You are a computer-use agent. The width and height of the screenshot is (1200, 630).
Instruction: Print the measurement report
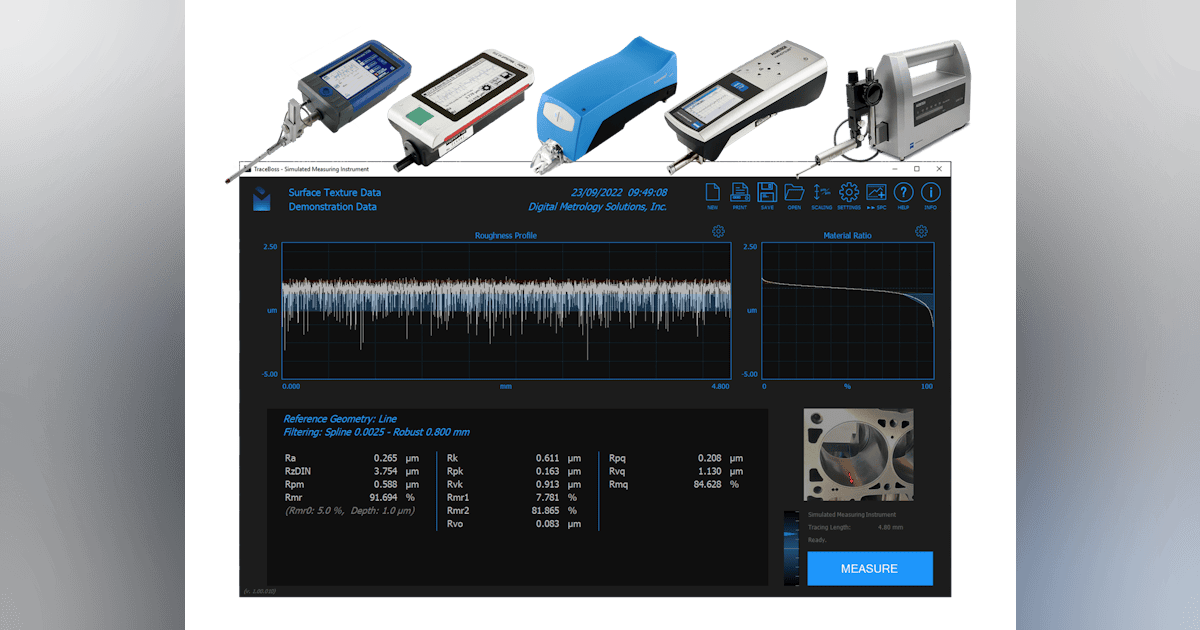740,190
